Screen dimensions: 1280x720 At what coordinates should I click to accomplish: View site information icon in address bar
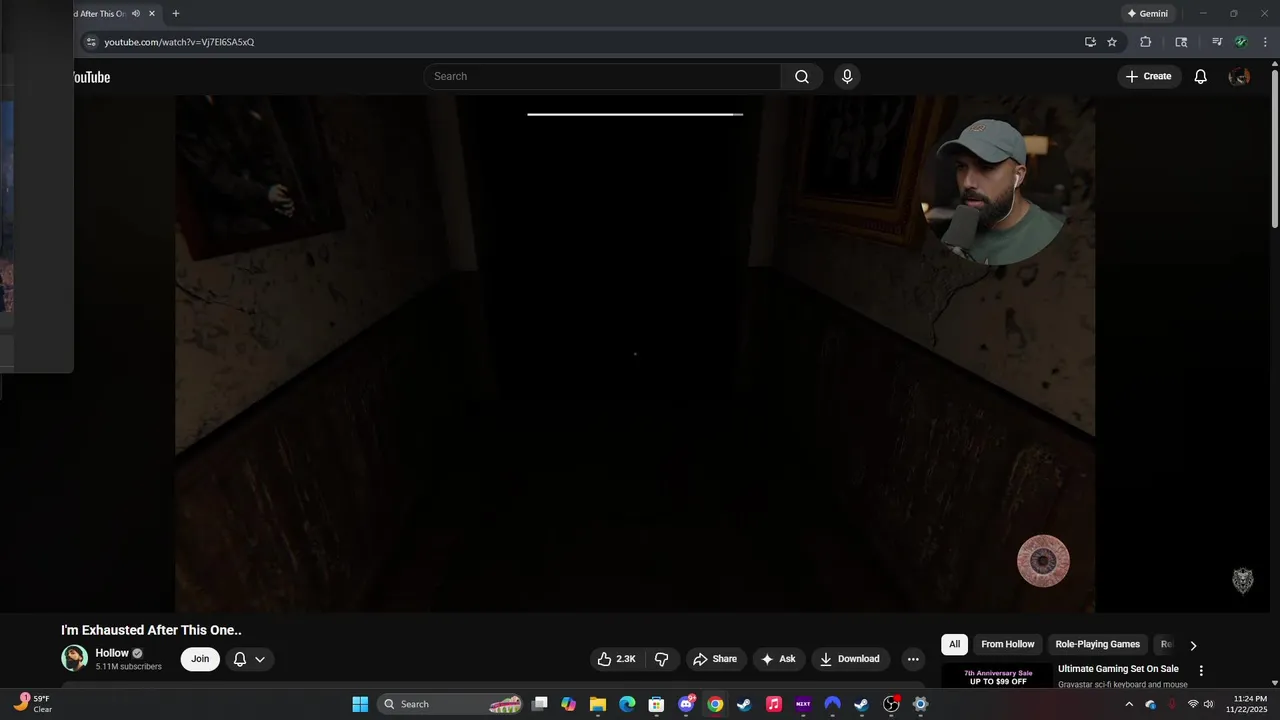coord(91,42)
